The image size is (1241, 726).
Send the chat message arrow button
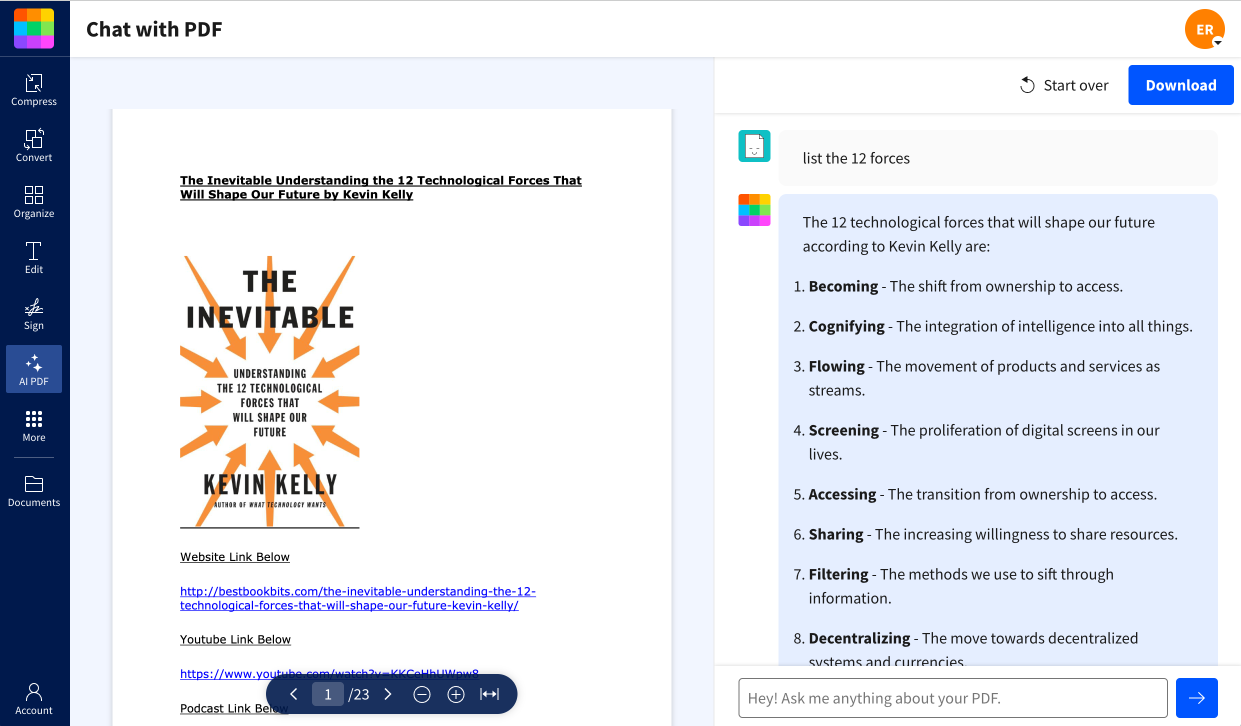(1197, 698)
